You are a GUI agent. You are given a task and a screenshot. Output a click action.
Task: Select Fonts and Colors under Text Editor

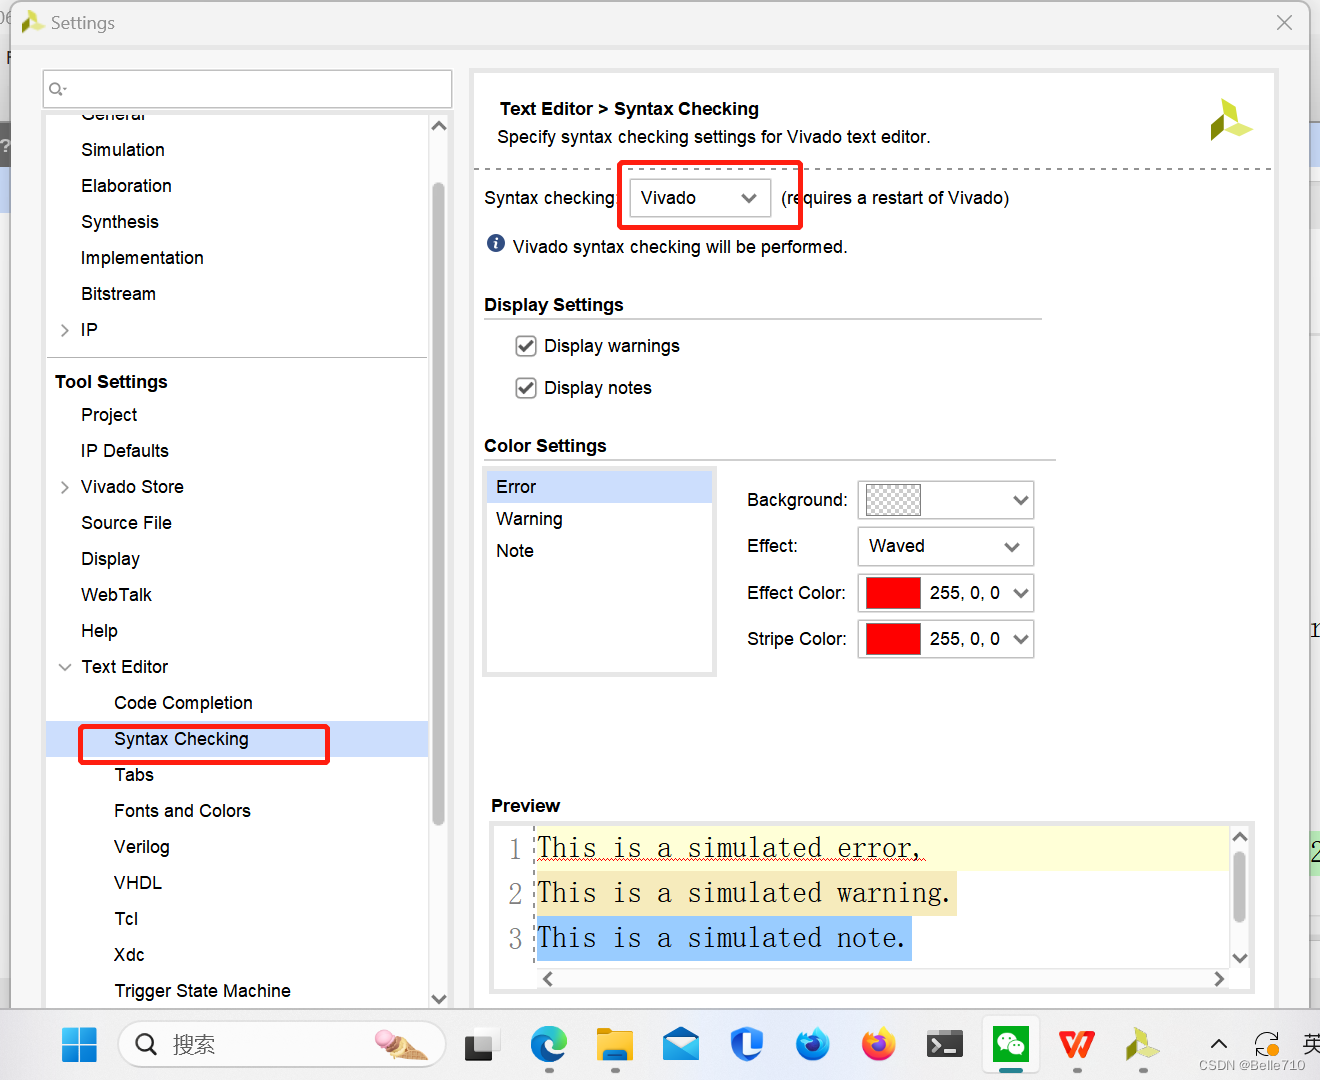pyautogui.click(x=182, y=811)
